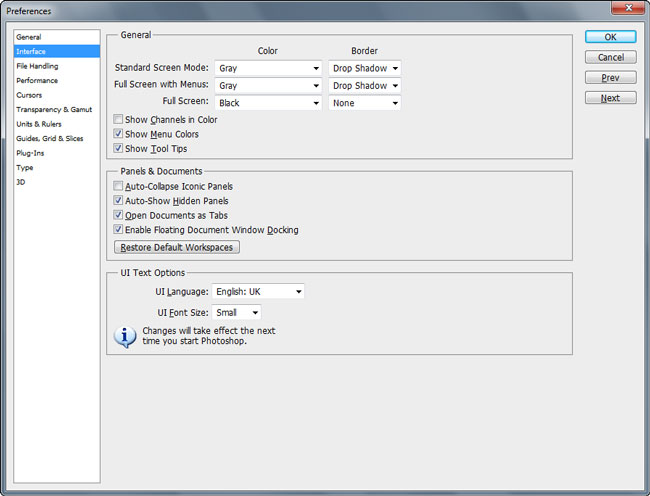The image size is (650, 496).
Task: Click the Next button
Action: pos(610,98)
